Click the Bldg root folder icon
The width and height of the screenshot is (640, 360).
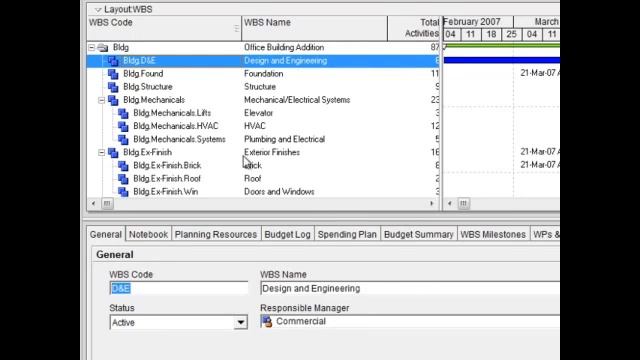(103, 48)
